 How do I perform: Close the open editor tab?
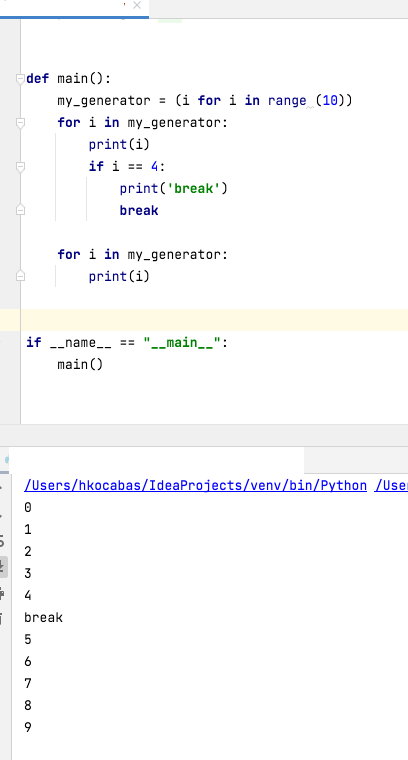point(137,5)
